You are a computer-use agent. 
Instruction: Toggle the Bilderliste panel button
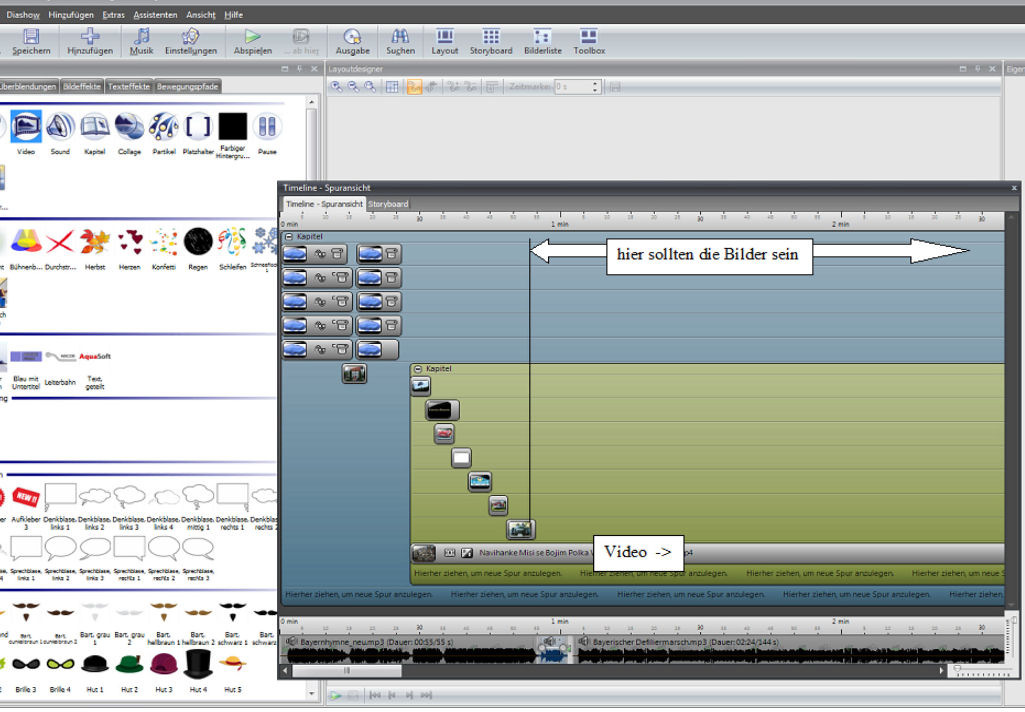[x=542, y=41]
